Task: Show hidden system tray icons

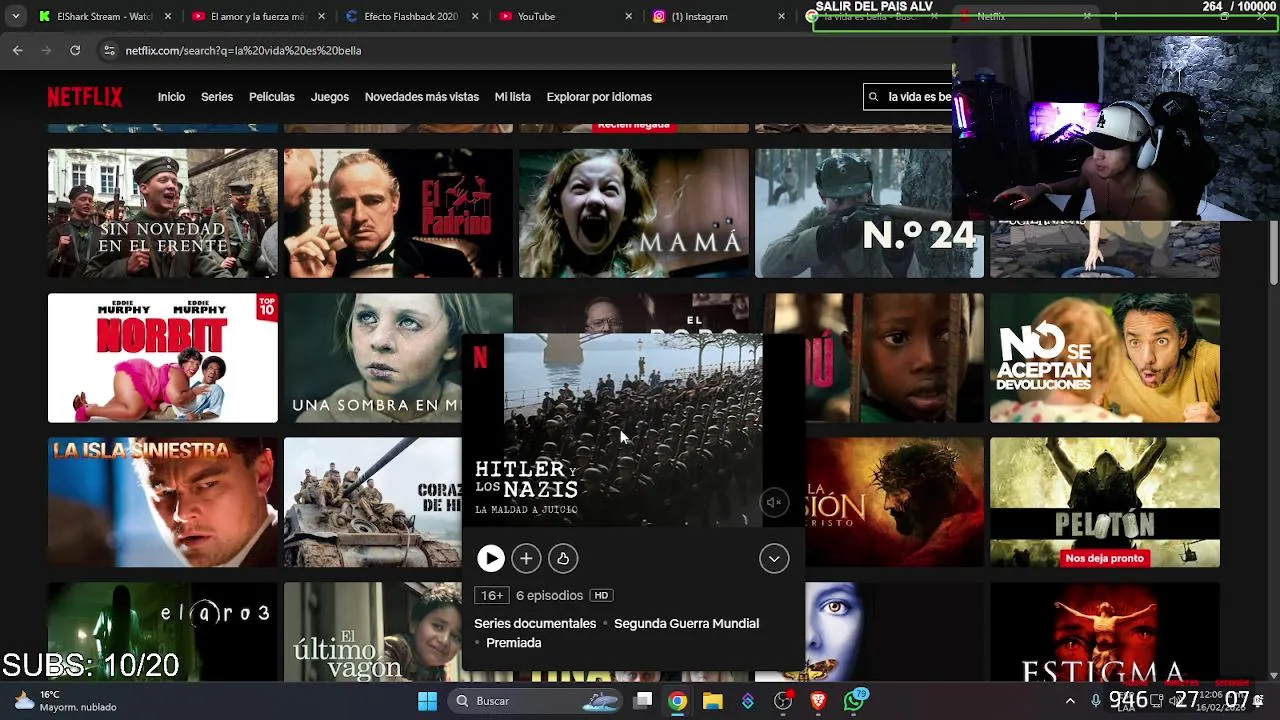Action: [x=1070, y=701]
